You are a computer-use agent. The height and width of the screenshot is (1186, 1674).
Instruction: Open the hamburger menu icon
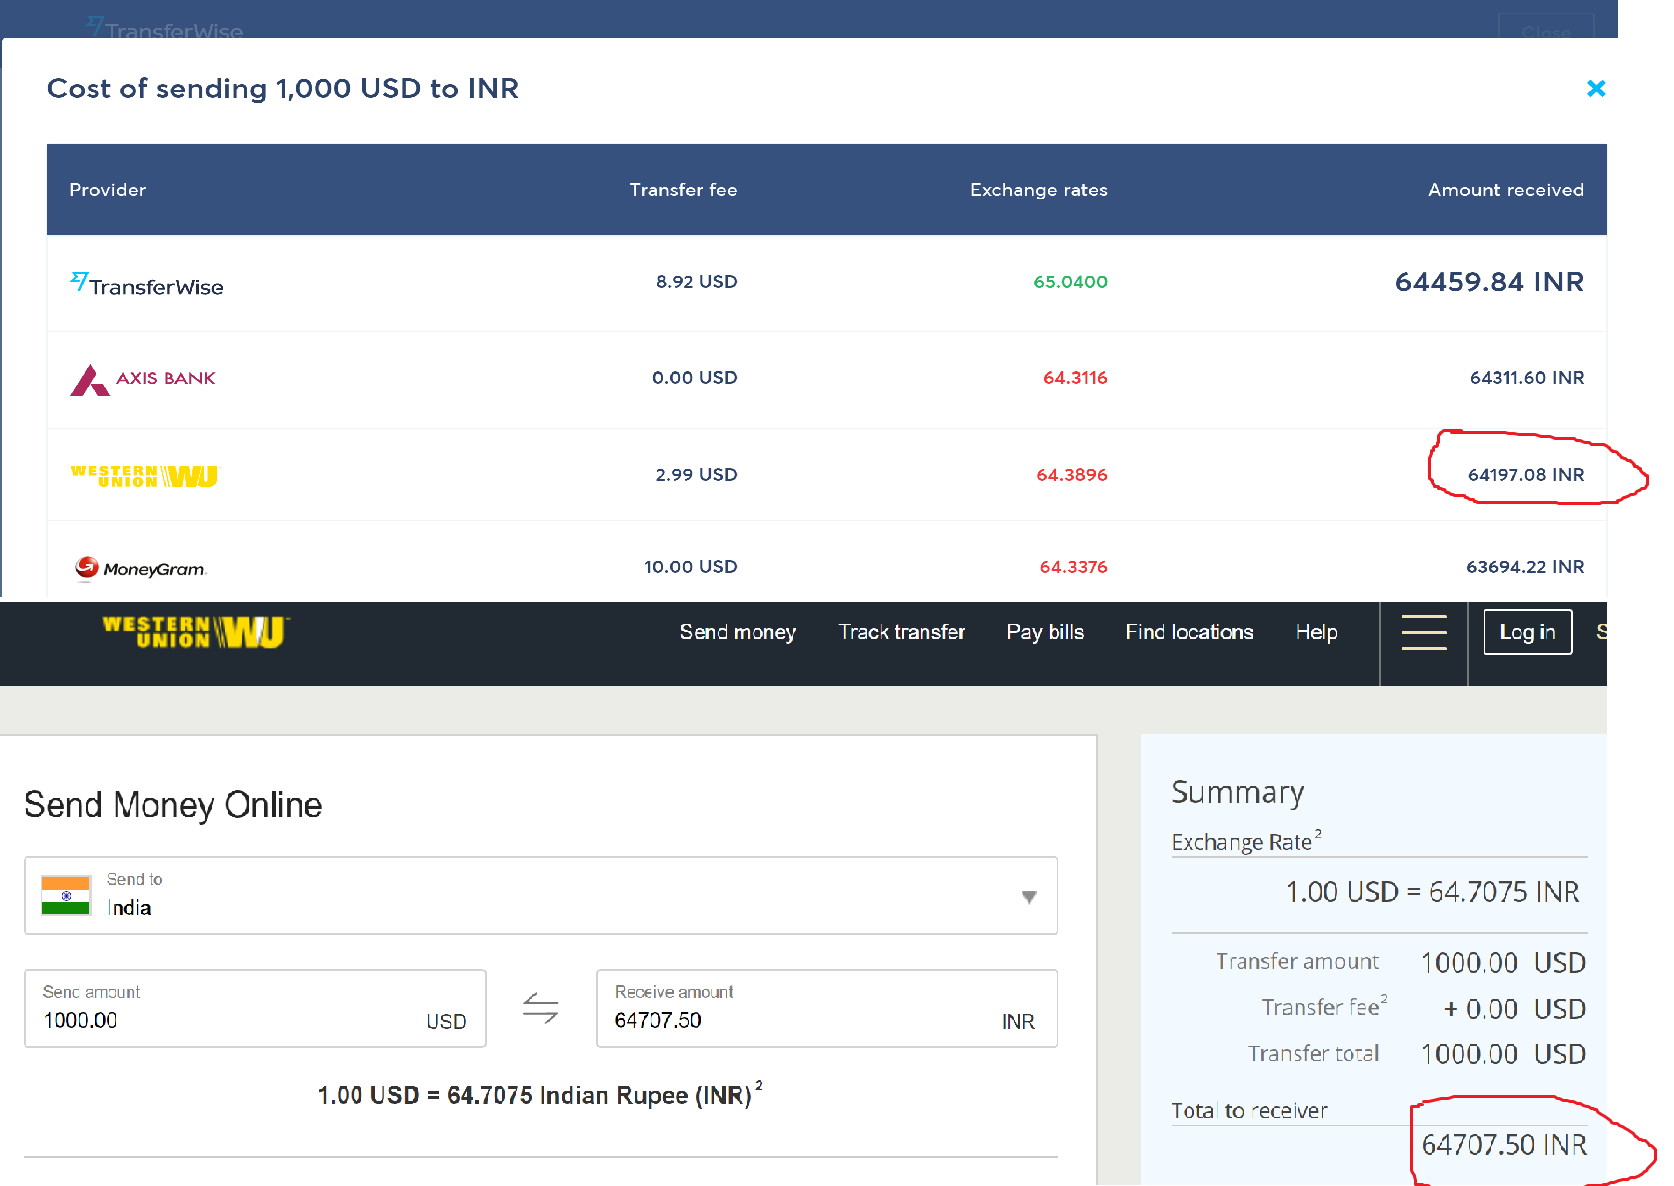pos(1424,632)
